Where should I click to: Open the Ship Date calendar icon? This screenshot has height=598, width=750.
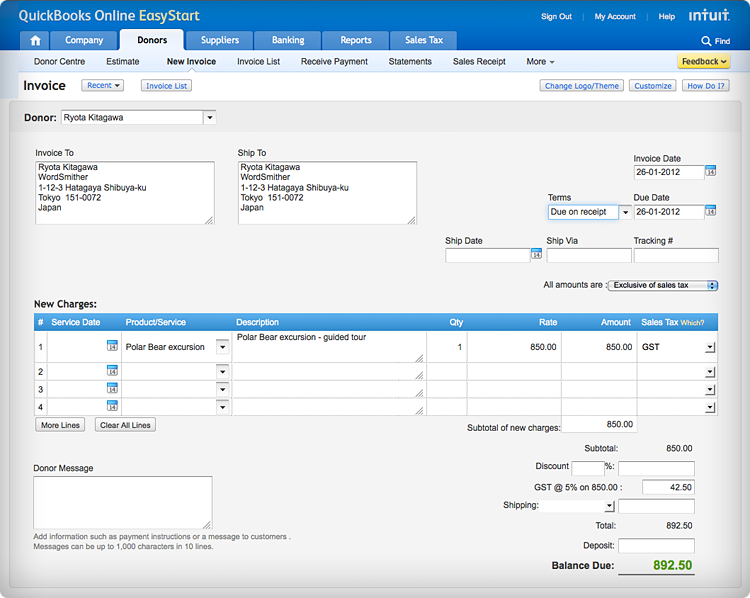(x=536, y=254)
